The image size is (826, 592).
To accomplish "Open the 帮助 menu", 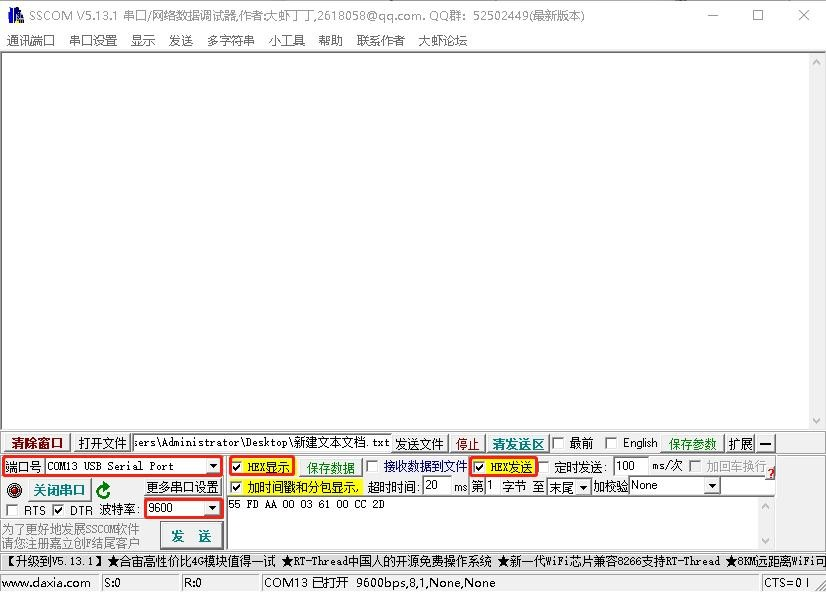I will pyautogui.click(x=330, y=41).
